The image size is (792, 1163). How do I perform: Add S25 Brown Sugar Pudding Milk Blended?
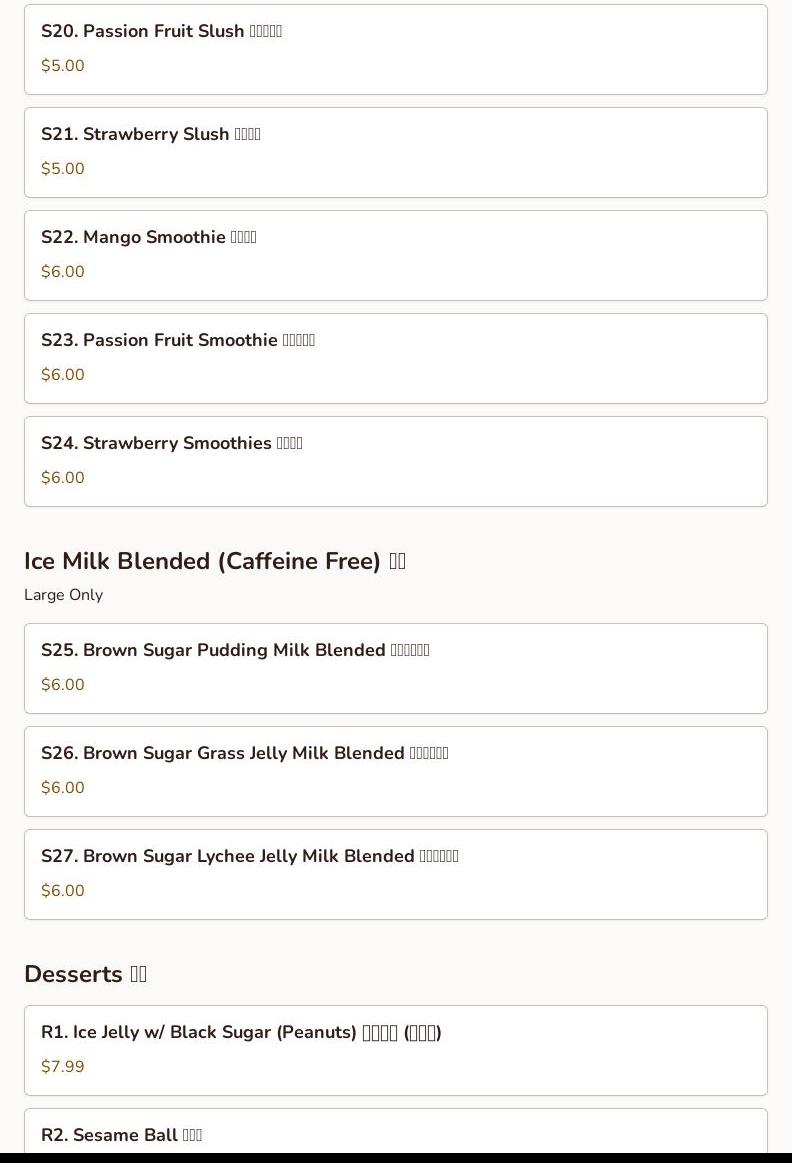tap(395, 668)
